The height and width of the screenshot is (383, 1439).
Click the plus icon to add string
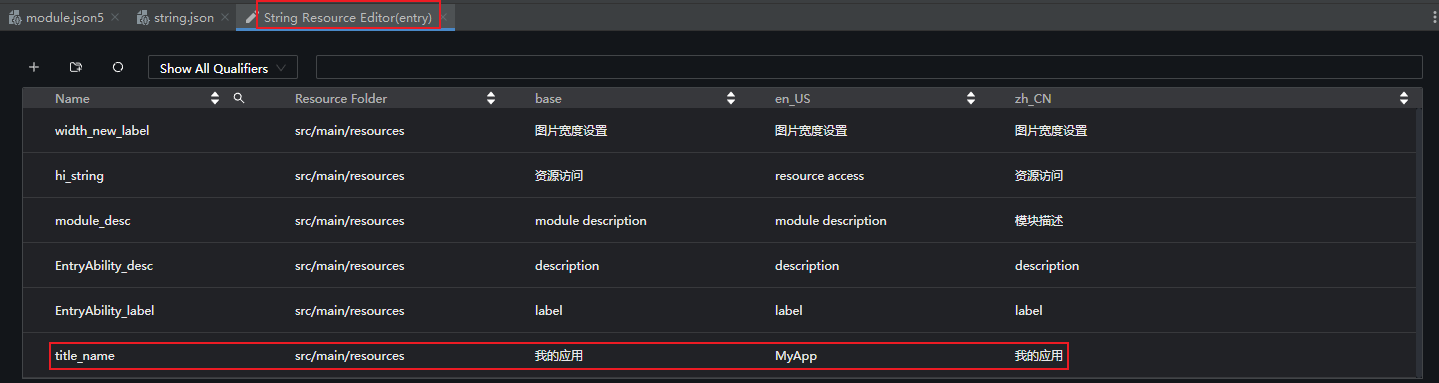pos(34,67)
